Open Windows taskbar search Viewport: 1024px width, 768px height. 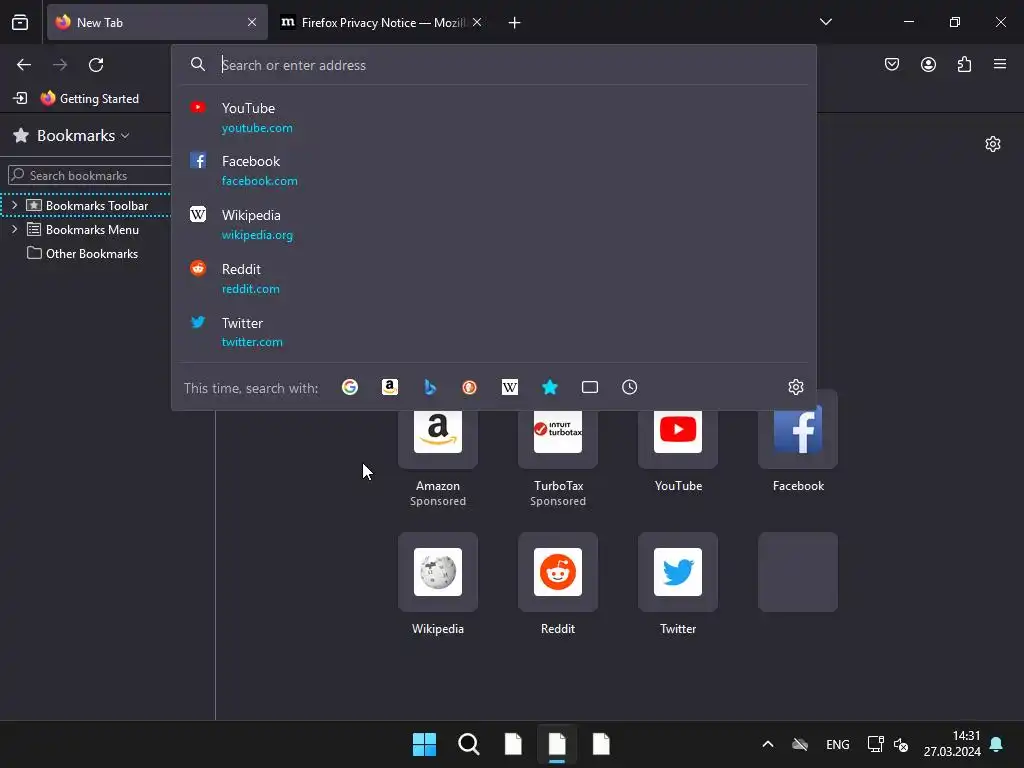(469, 744)
